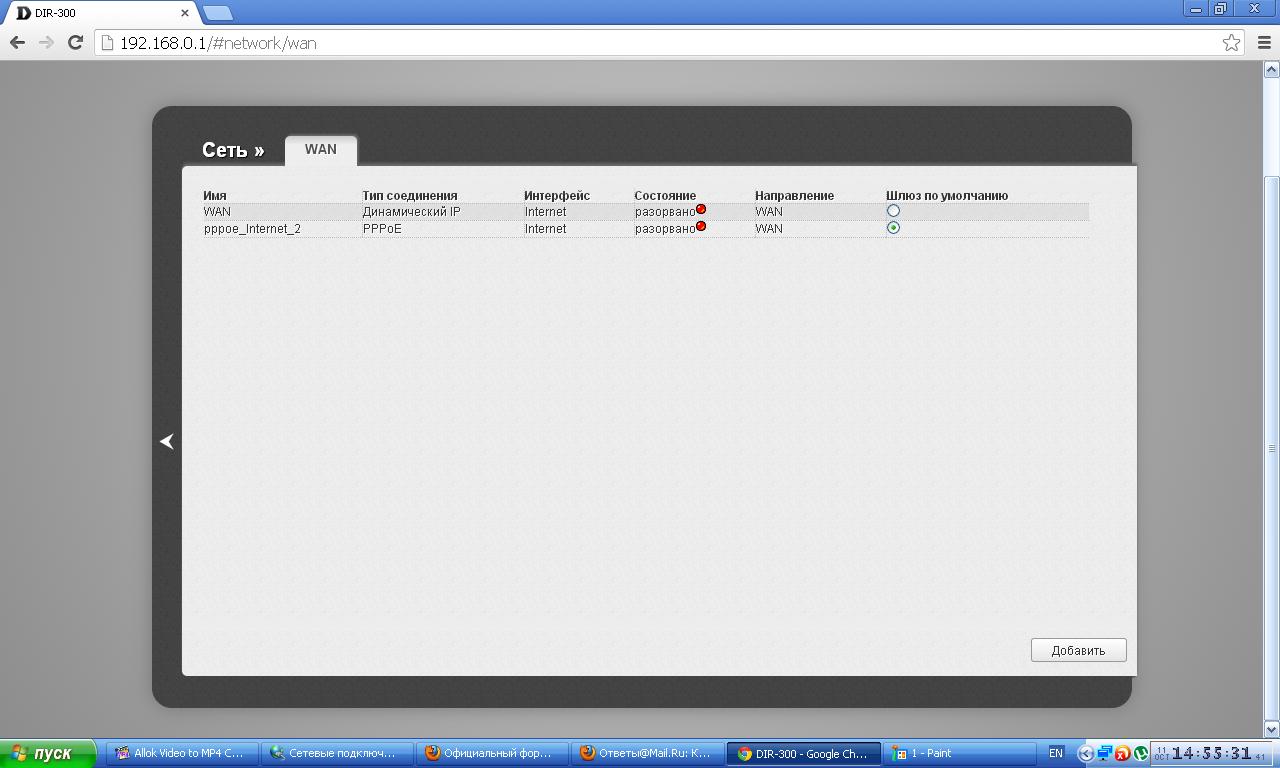Click the DIR-300 Google Chrome taskbar button
Viewport: 1280px width, 768px height.
pos(804,754)
